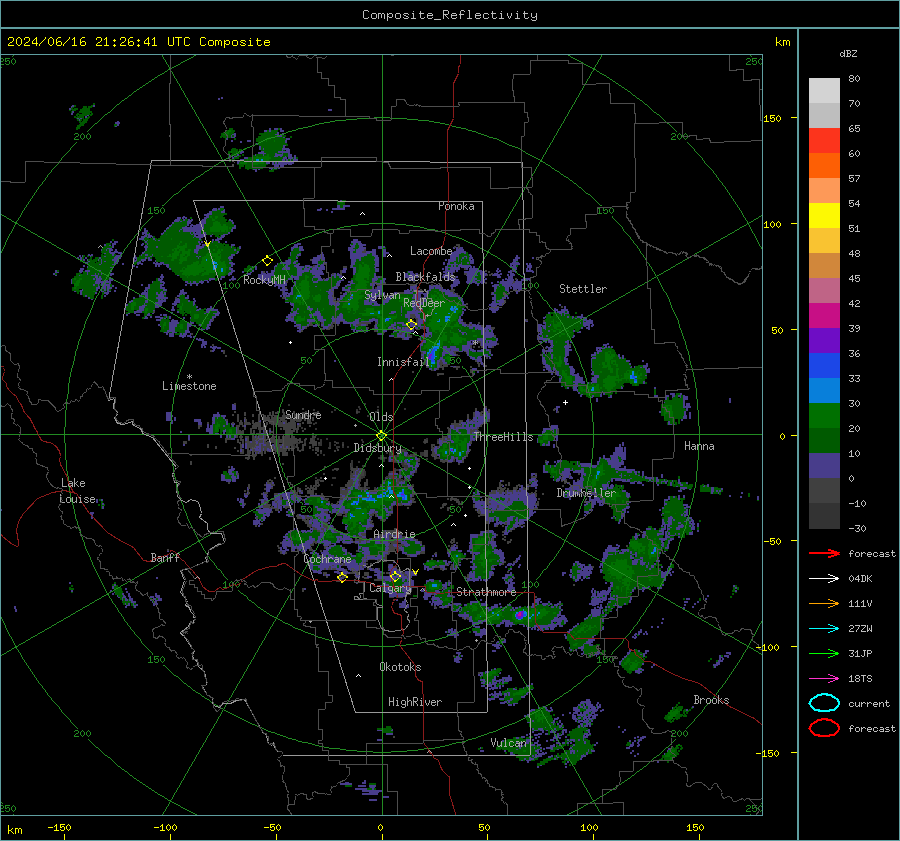Select the lightest gray 70–80 dBZ swatch

(x=824, y=91)
